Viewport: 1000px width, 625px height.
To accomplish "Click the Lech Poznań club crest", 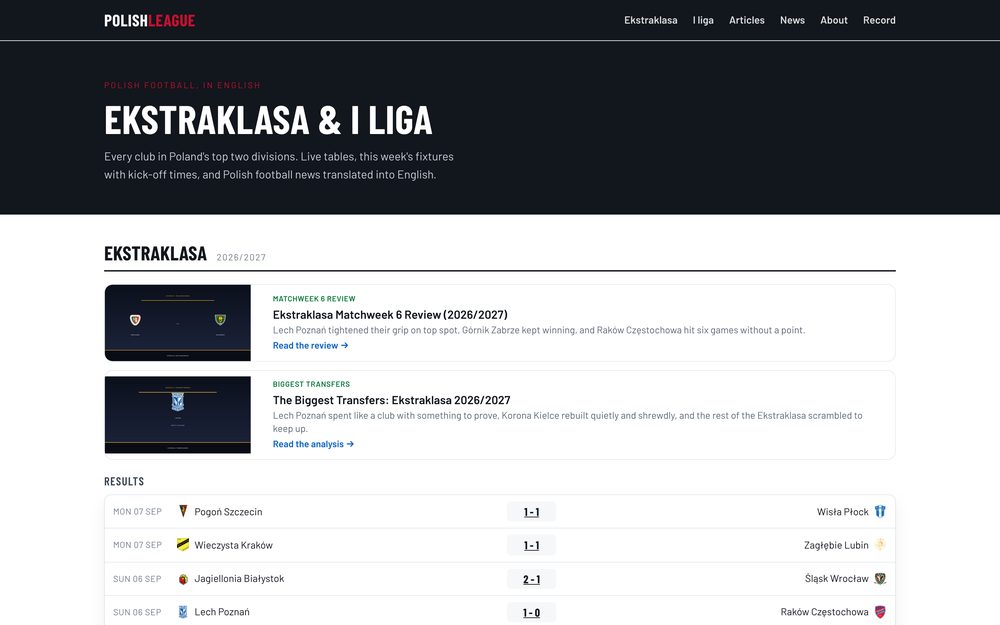I will click(x=183, y=612).
